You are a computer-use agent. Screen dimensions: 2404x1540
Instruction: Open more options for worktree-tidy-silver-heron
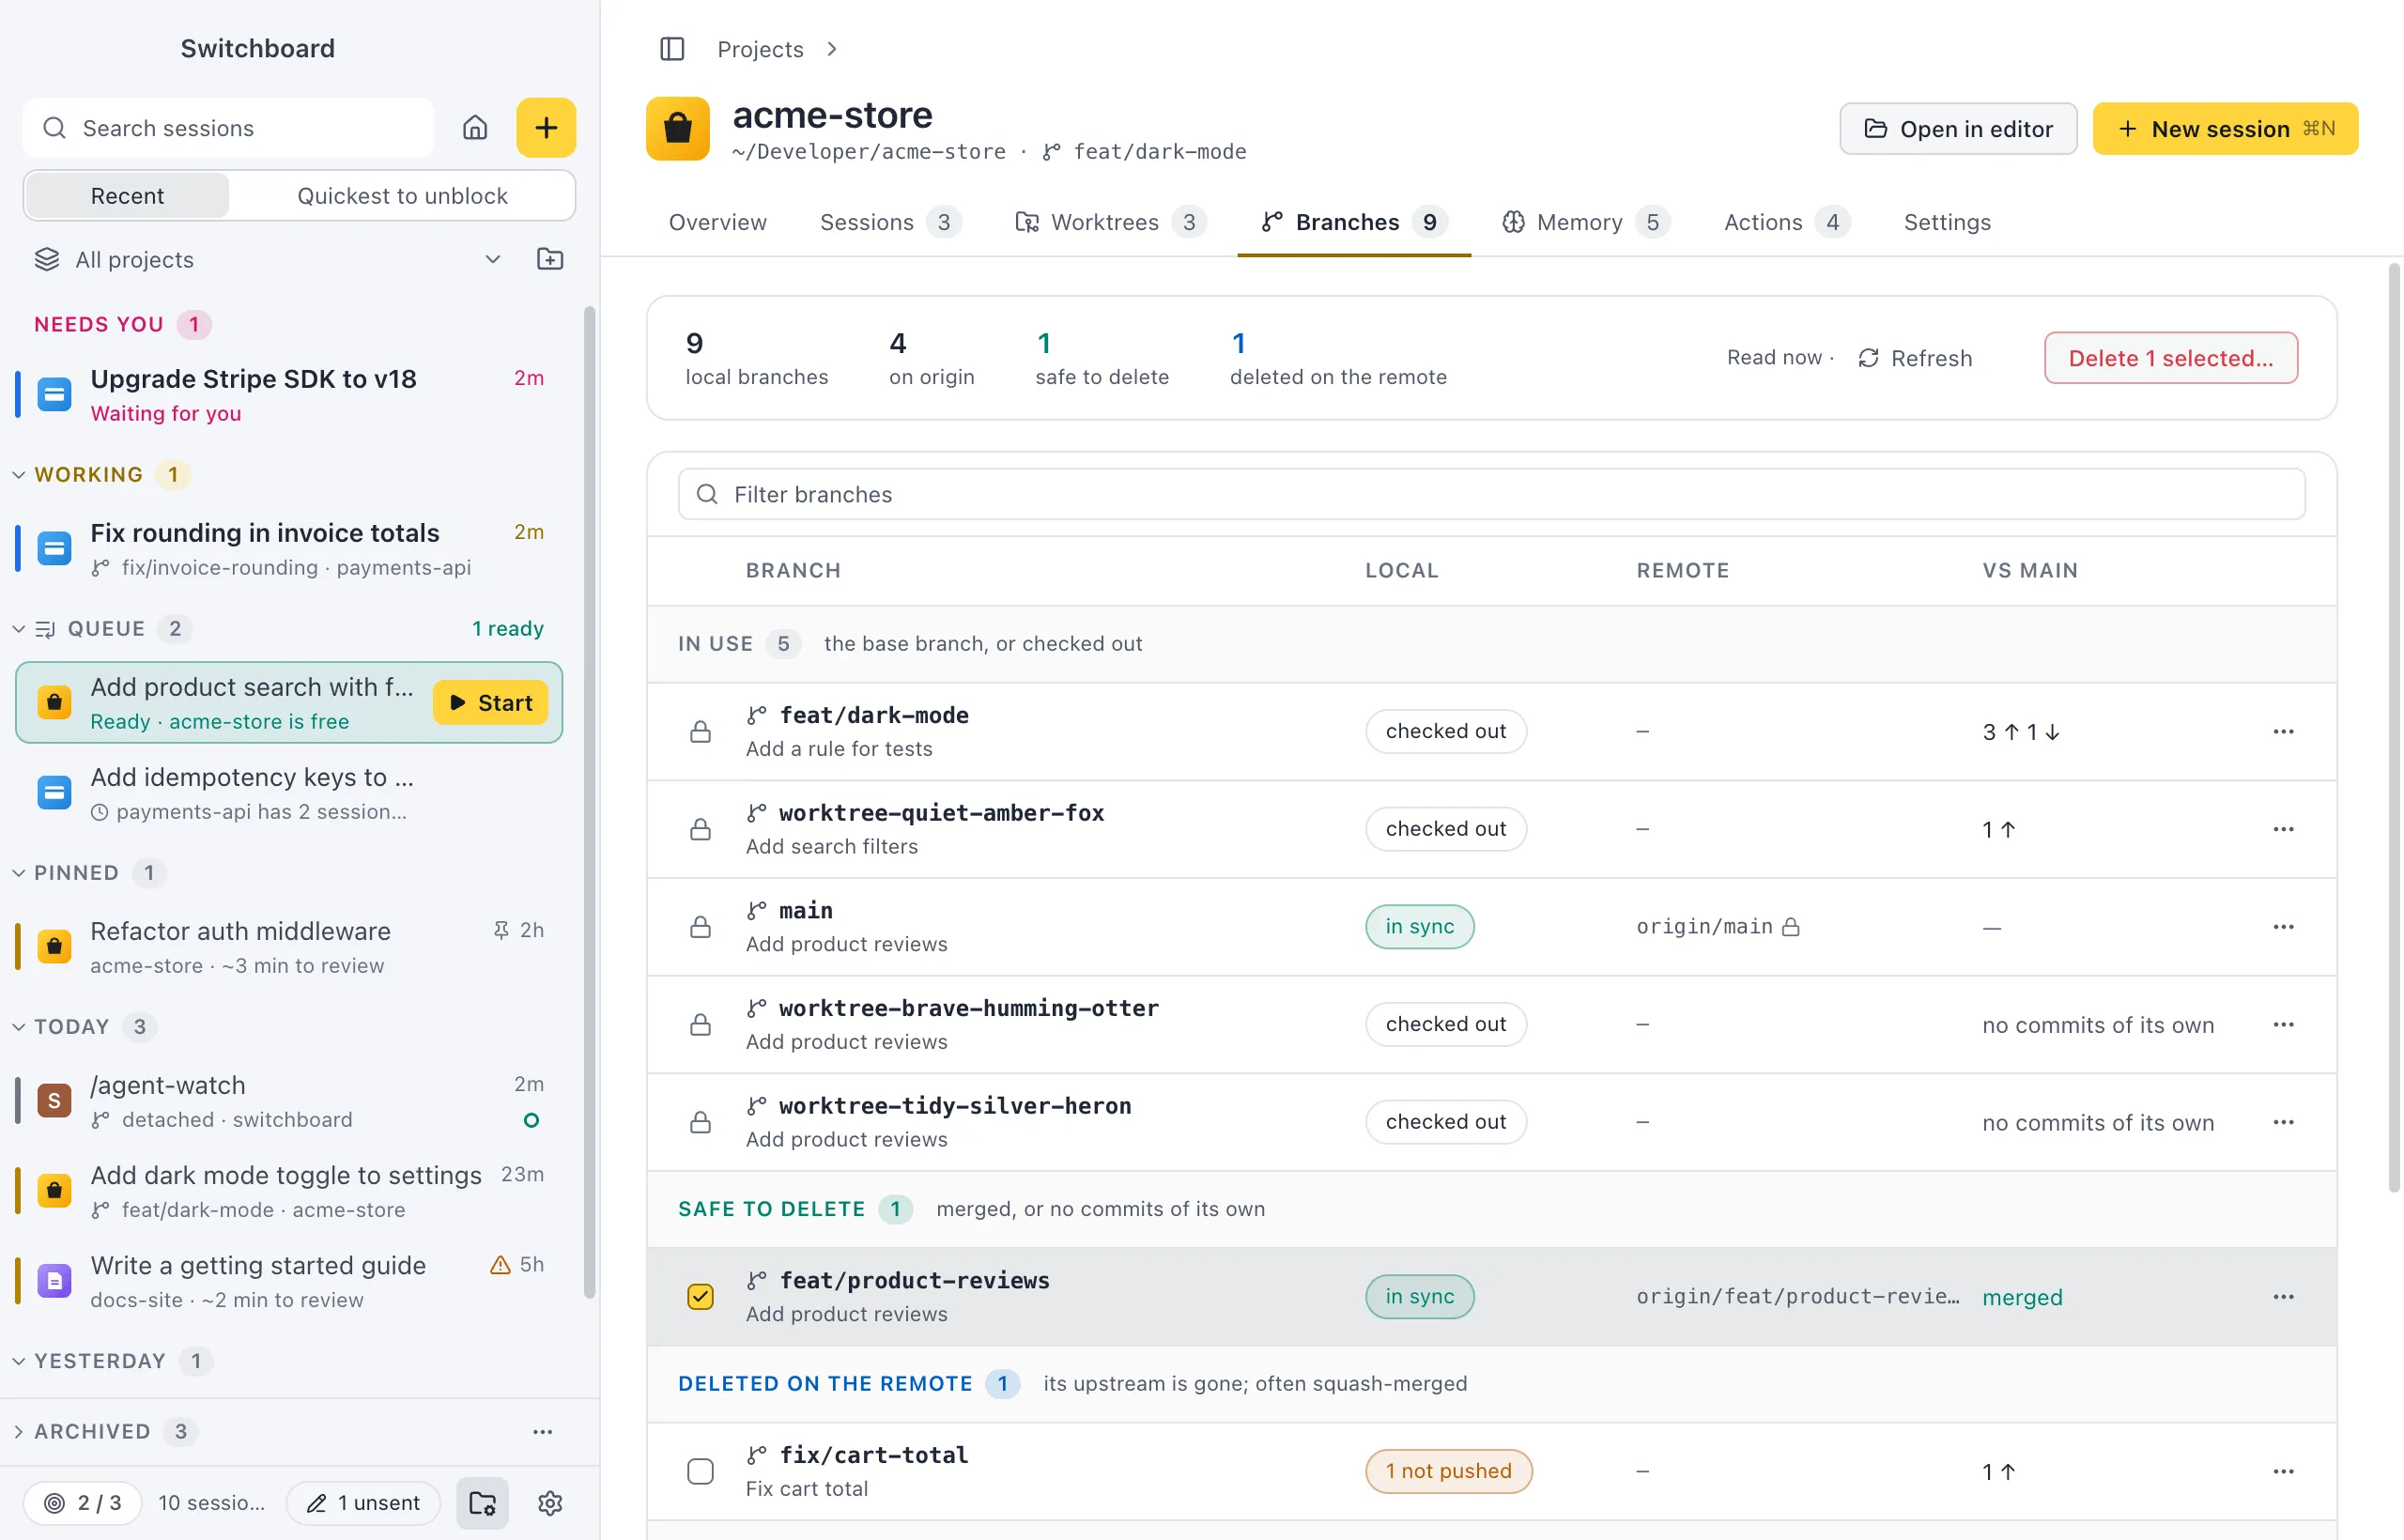click(2283, 1122)
